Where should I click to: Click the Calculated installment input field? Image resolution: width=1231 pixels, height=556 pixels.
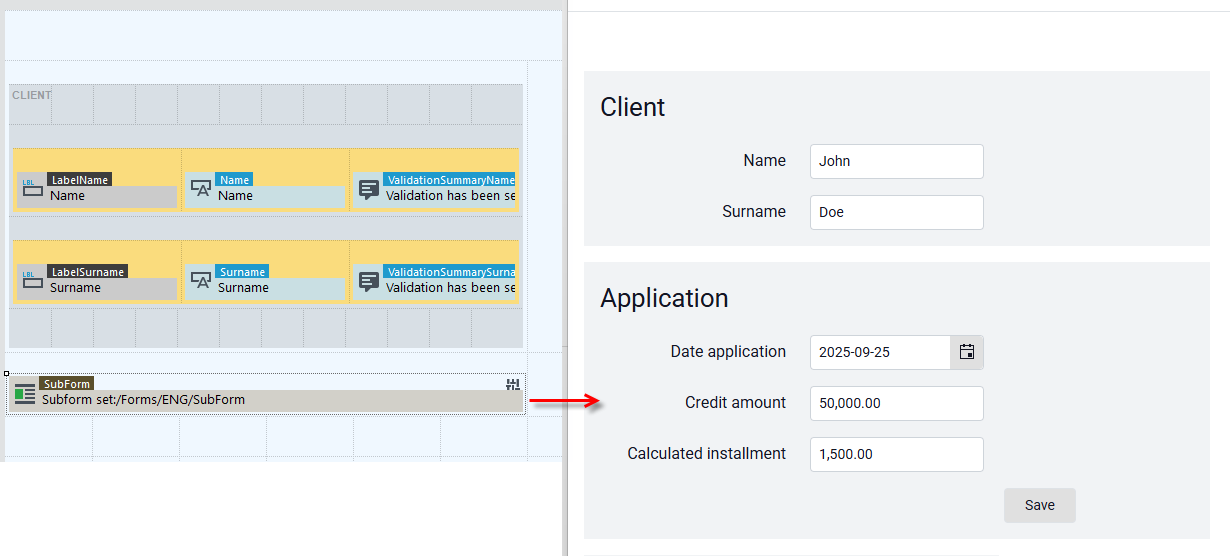[x=897, y=454]
